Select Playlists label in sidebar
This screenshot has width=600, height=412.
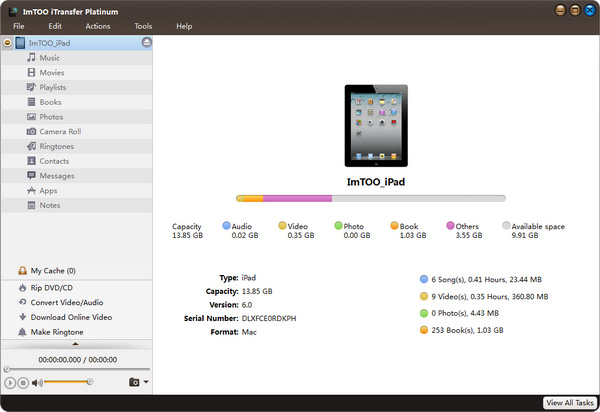53,87
